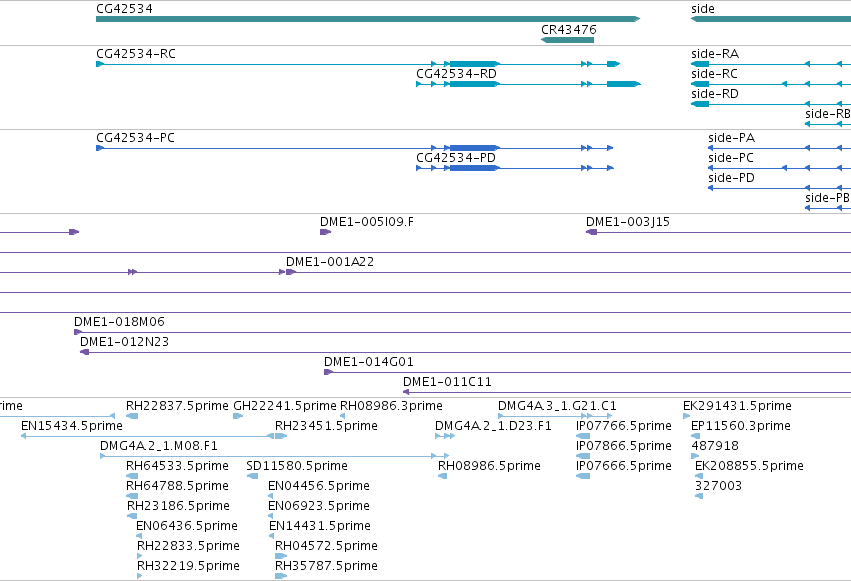Click the IP07666.5prime EST label
This screenshot has width=851, height=581.
pos(624,466)
